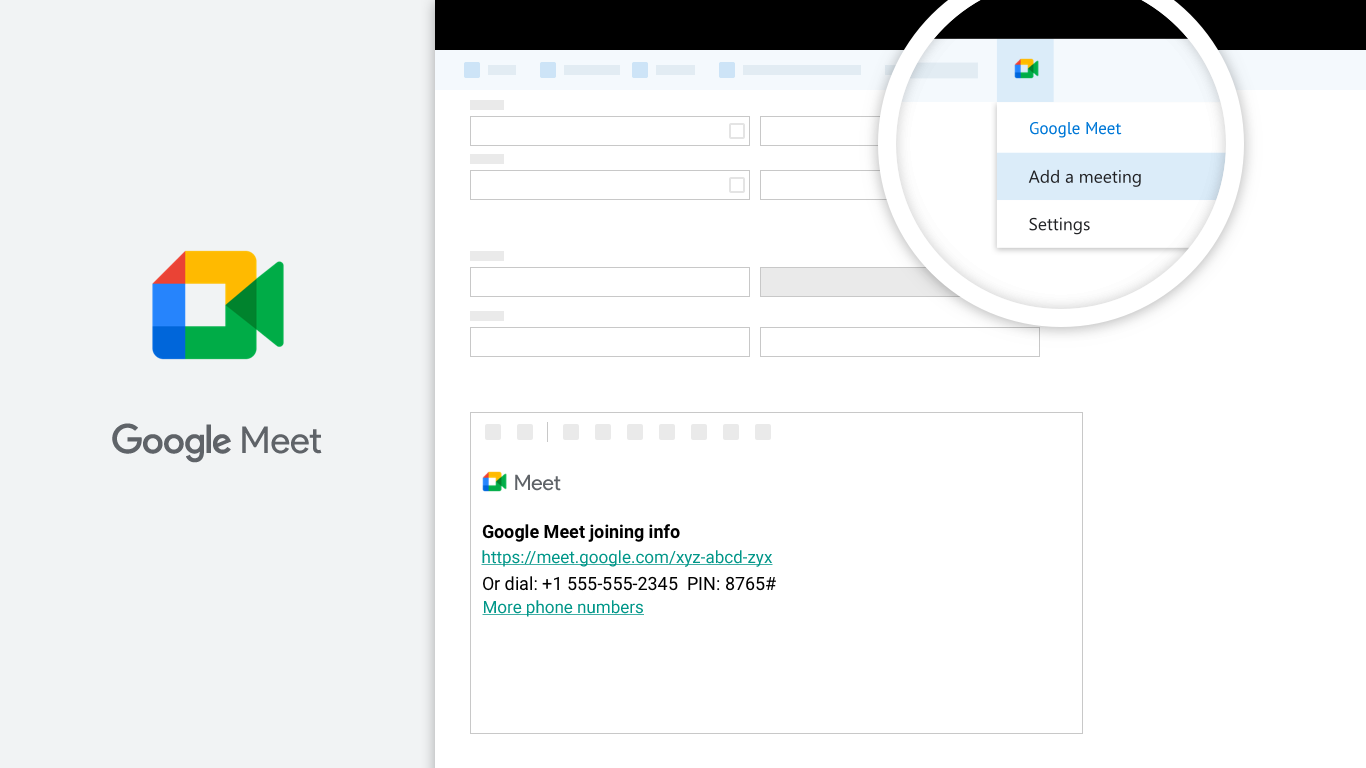Image resolution: width=1366 pixels, height=768 pixels.
Task: Open the meet.google.com/xyz-abcd-zyx meeting link
Action: 627,557
